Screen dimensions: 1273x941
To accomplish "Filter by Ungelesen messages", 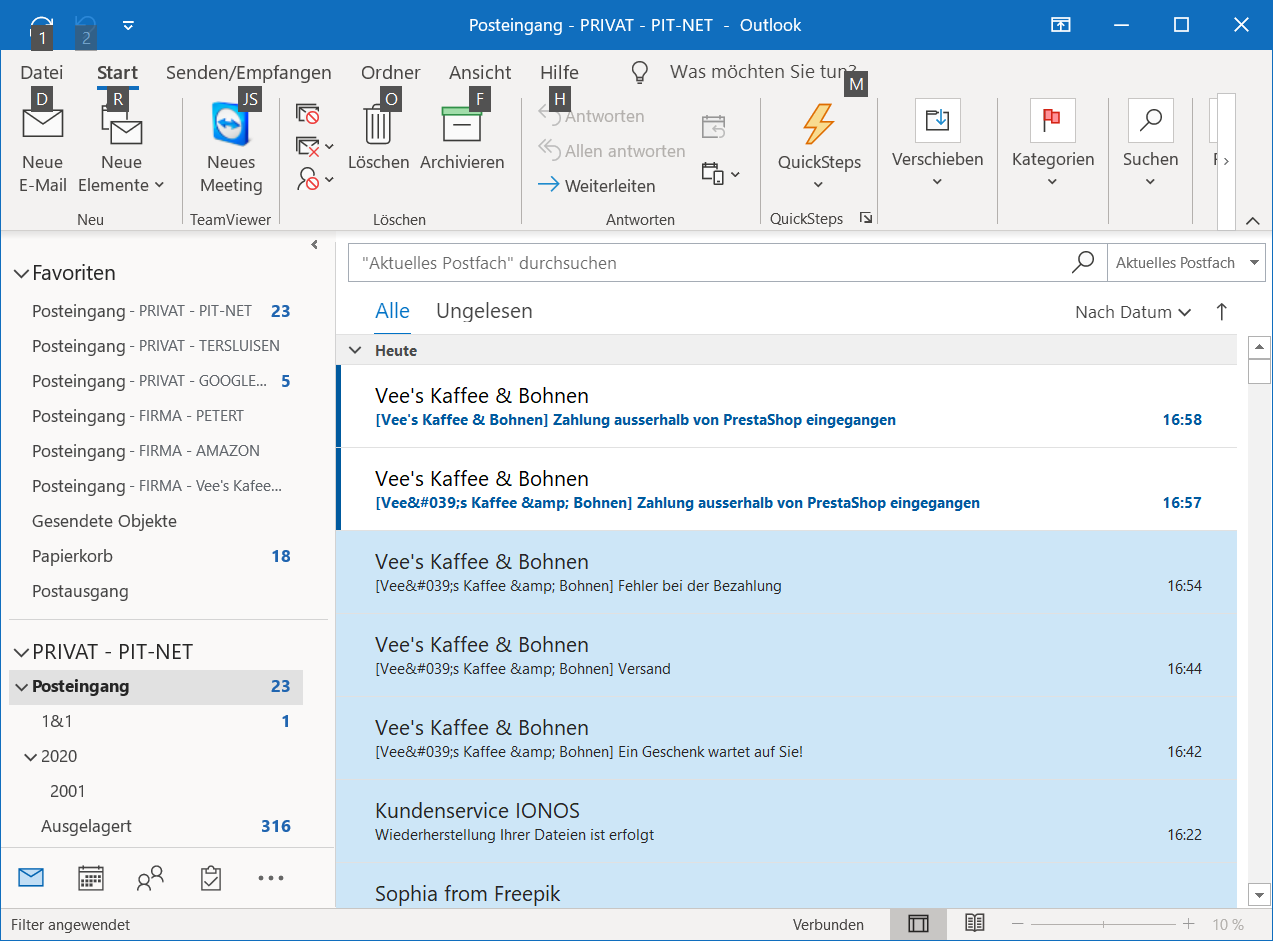I will coord(484,311).
